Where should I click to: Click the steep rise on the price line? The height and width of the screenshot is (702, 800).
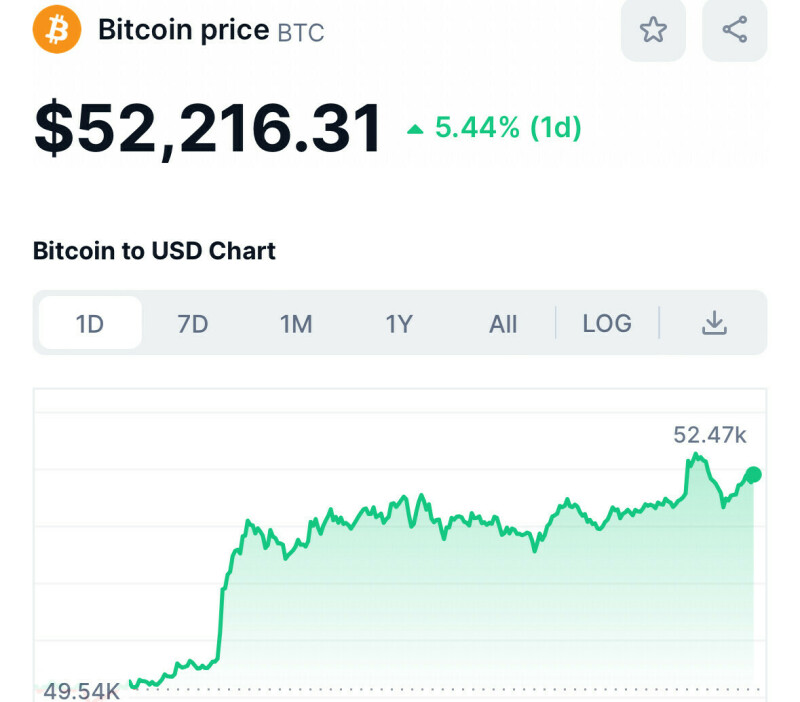(x=222, y=610)
